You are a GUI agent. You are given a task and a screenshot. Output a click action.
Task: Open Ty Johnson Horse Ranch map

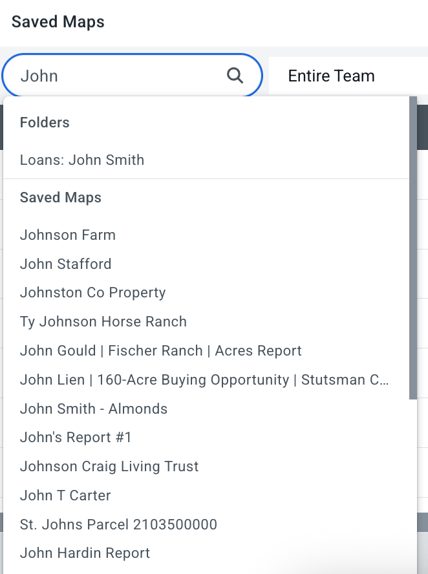[x=206, y=322]
